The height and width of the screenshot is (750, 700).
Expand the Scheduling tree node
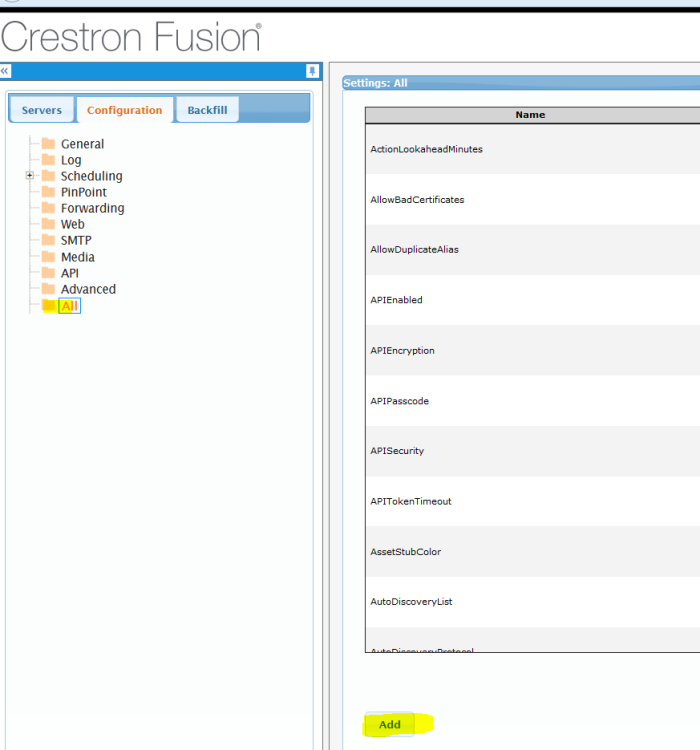click(x=30, y=176)
